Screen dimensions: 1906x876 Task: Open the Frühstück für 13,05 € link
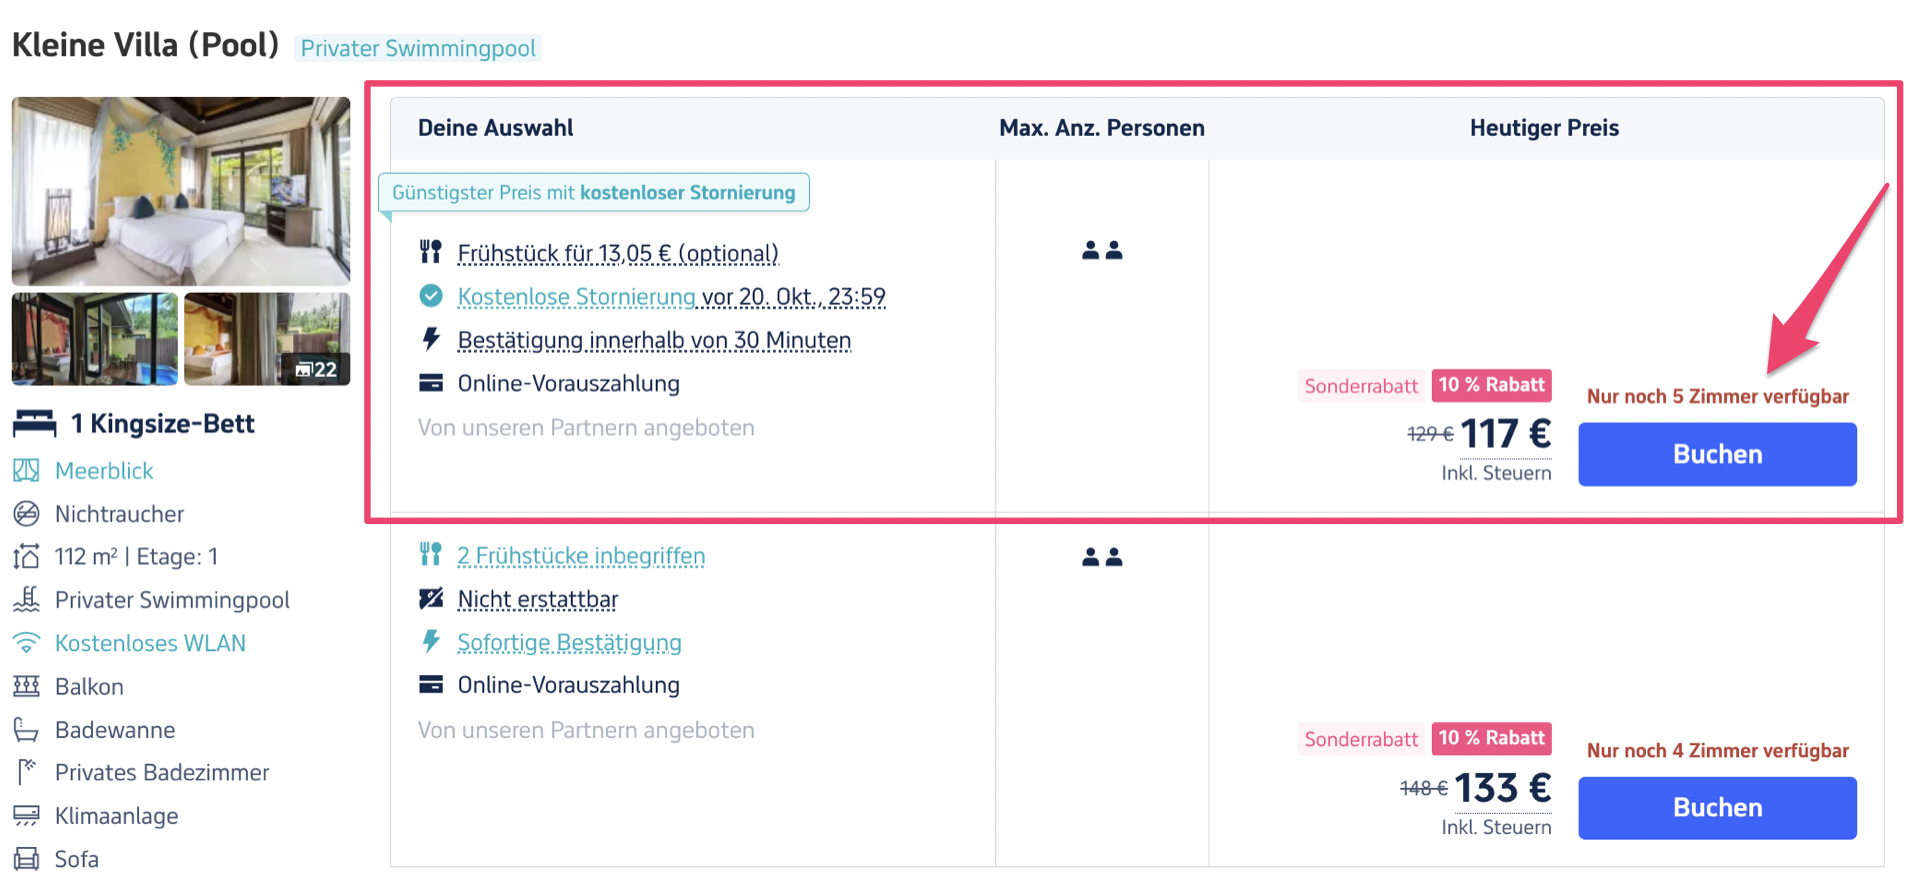coord(618,253)
